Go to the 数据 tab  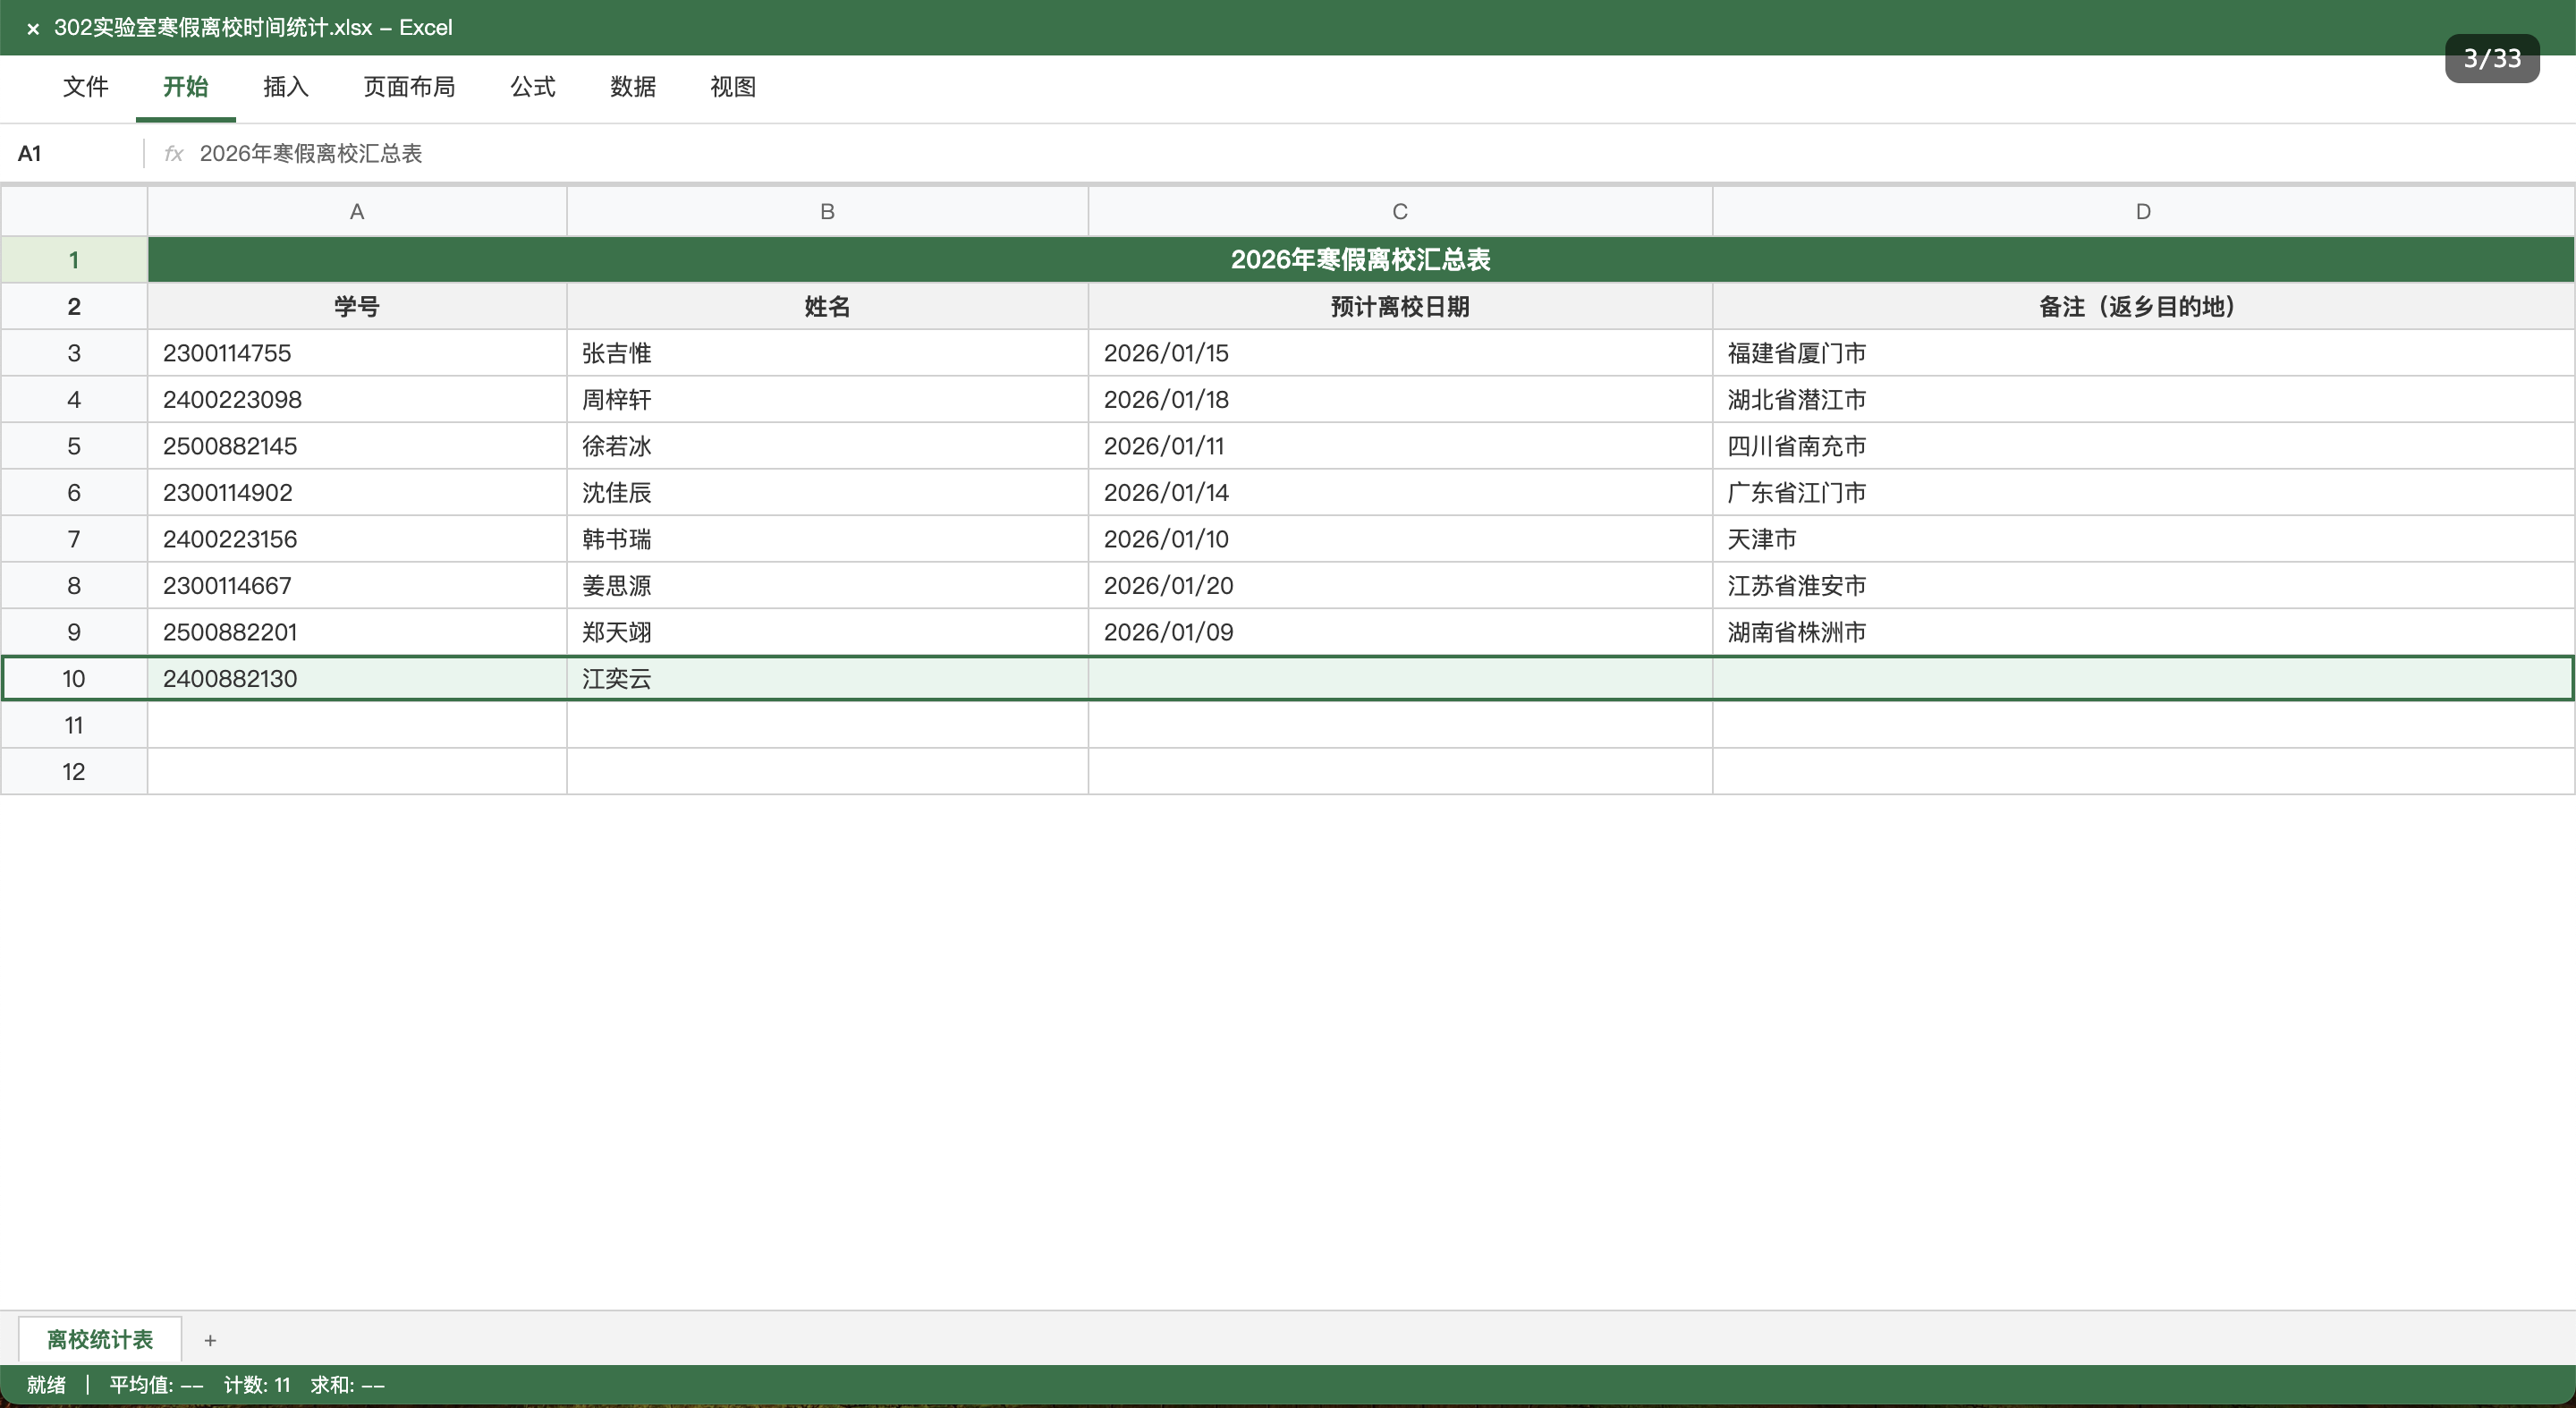(x=632, y=87)
